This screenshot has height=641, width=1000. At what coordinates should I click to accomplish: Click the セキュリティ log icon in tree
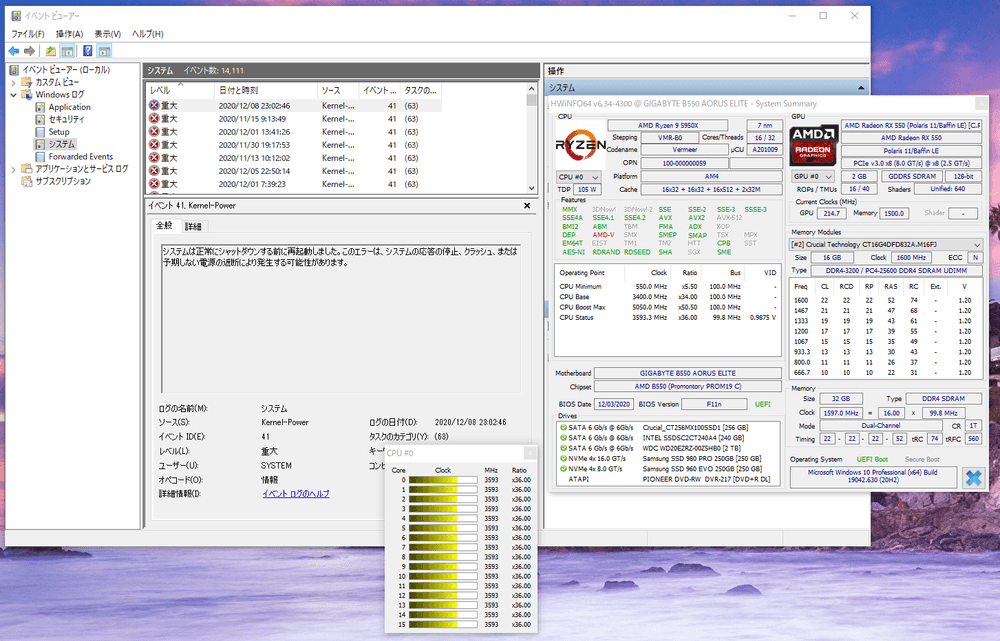(x=40, y=119)
